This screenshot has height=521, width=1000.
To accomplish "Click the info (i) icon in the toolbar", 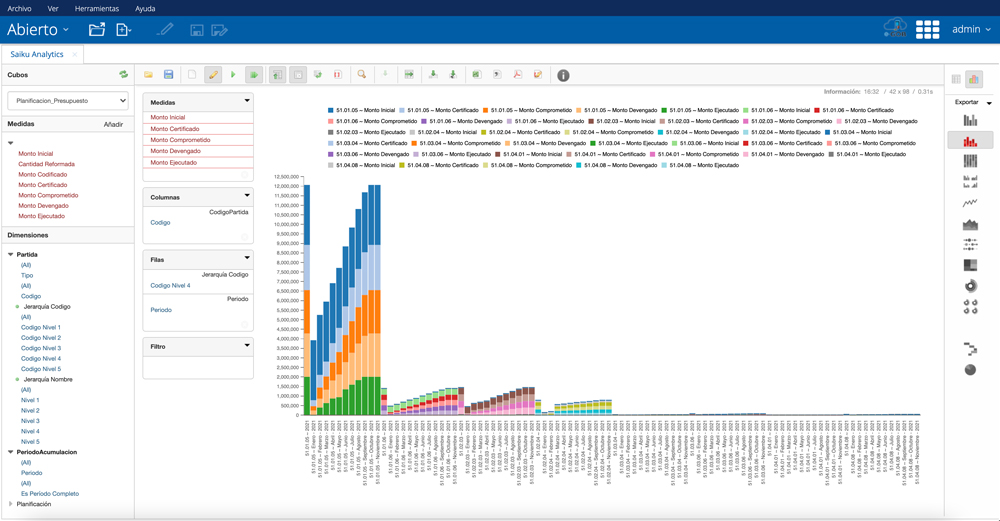I will point(563,75).
